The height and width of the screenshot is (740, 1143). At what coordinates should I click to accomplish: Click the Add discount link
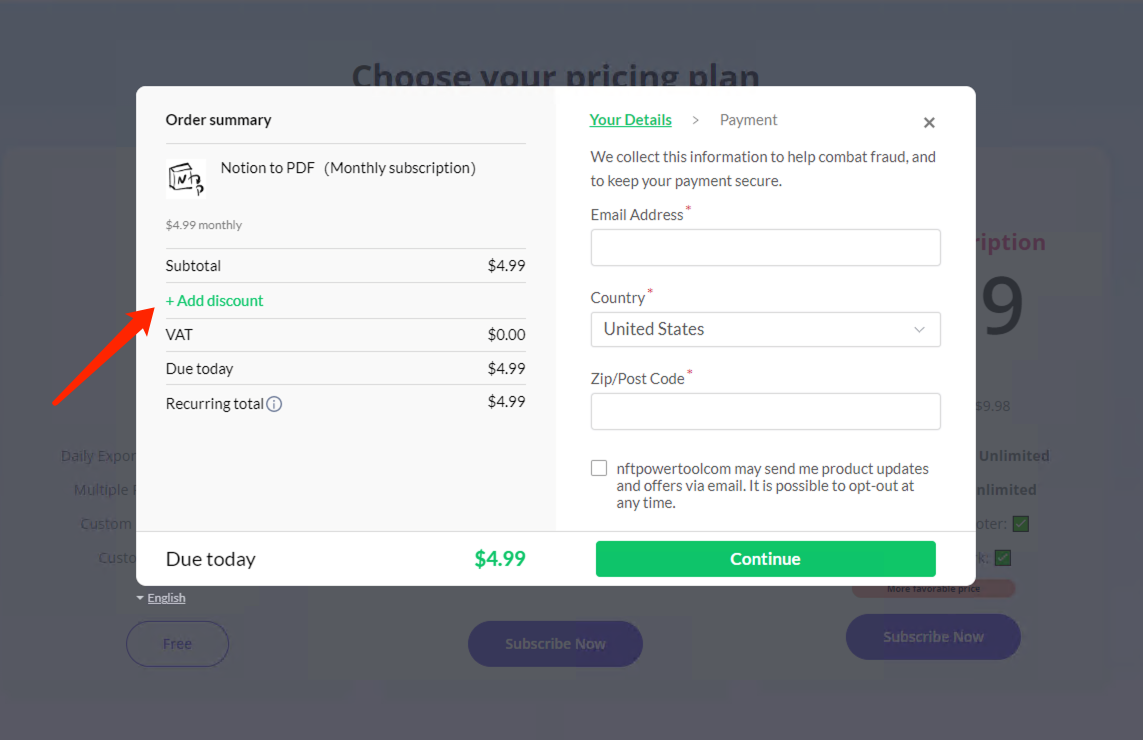214,300
